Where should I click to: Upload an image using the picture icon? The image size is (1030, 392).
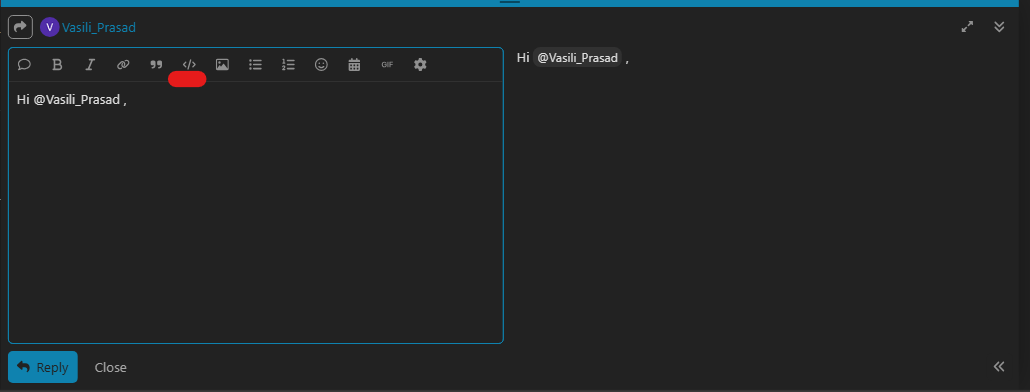pyautogui.click(x=222, y=64)
